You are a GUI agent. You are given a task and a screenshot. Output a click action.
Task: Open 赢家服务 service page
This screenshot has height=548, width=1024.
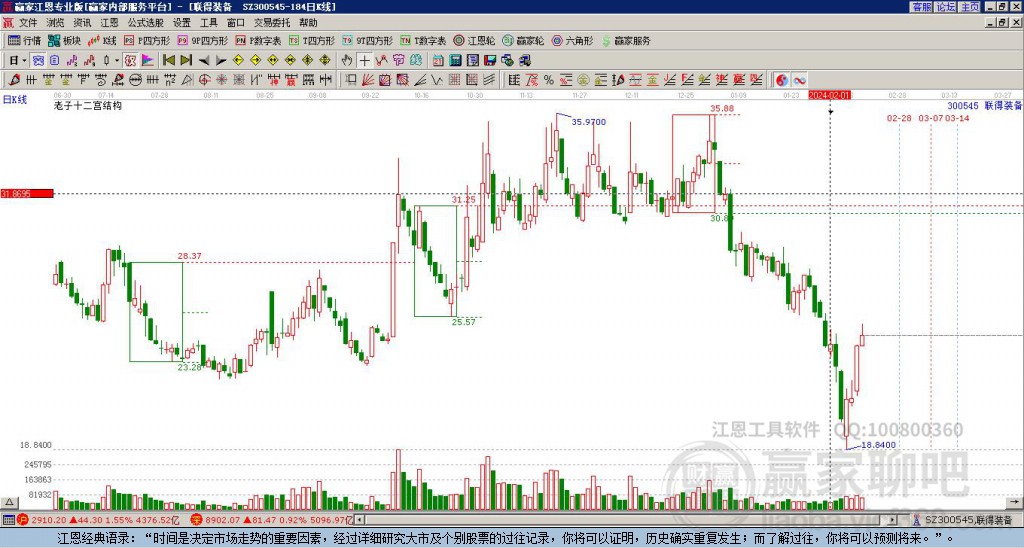point(626,40)
